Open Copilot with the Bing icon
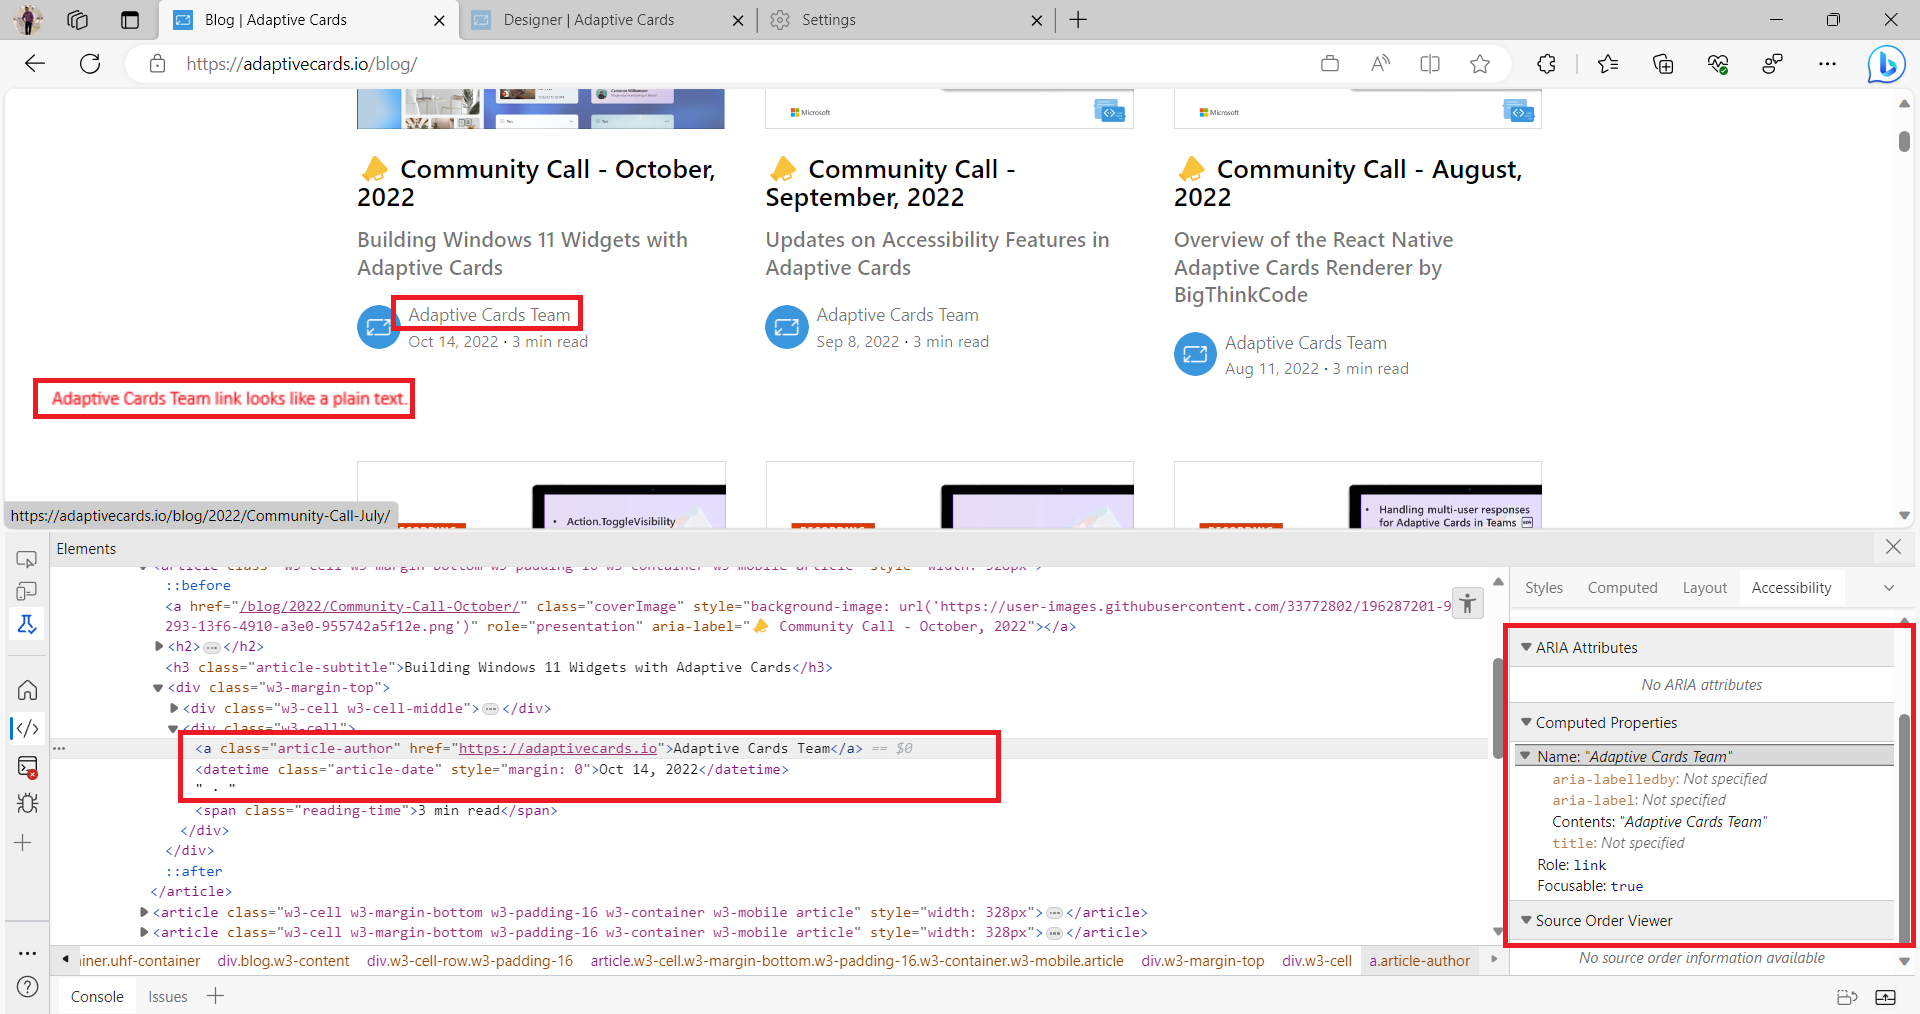Viewport: 1920px width, 1014px height. [x=1886, y=63]
